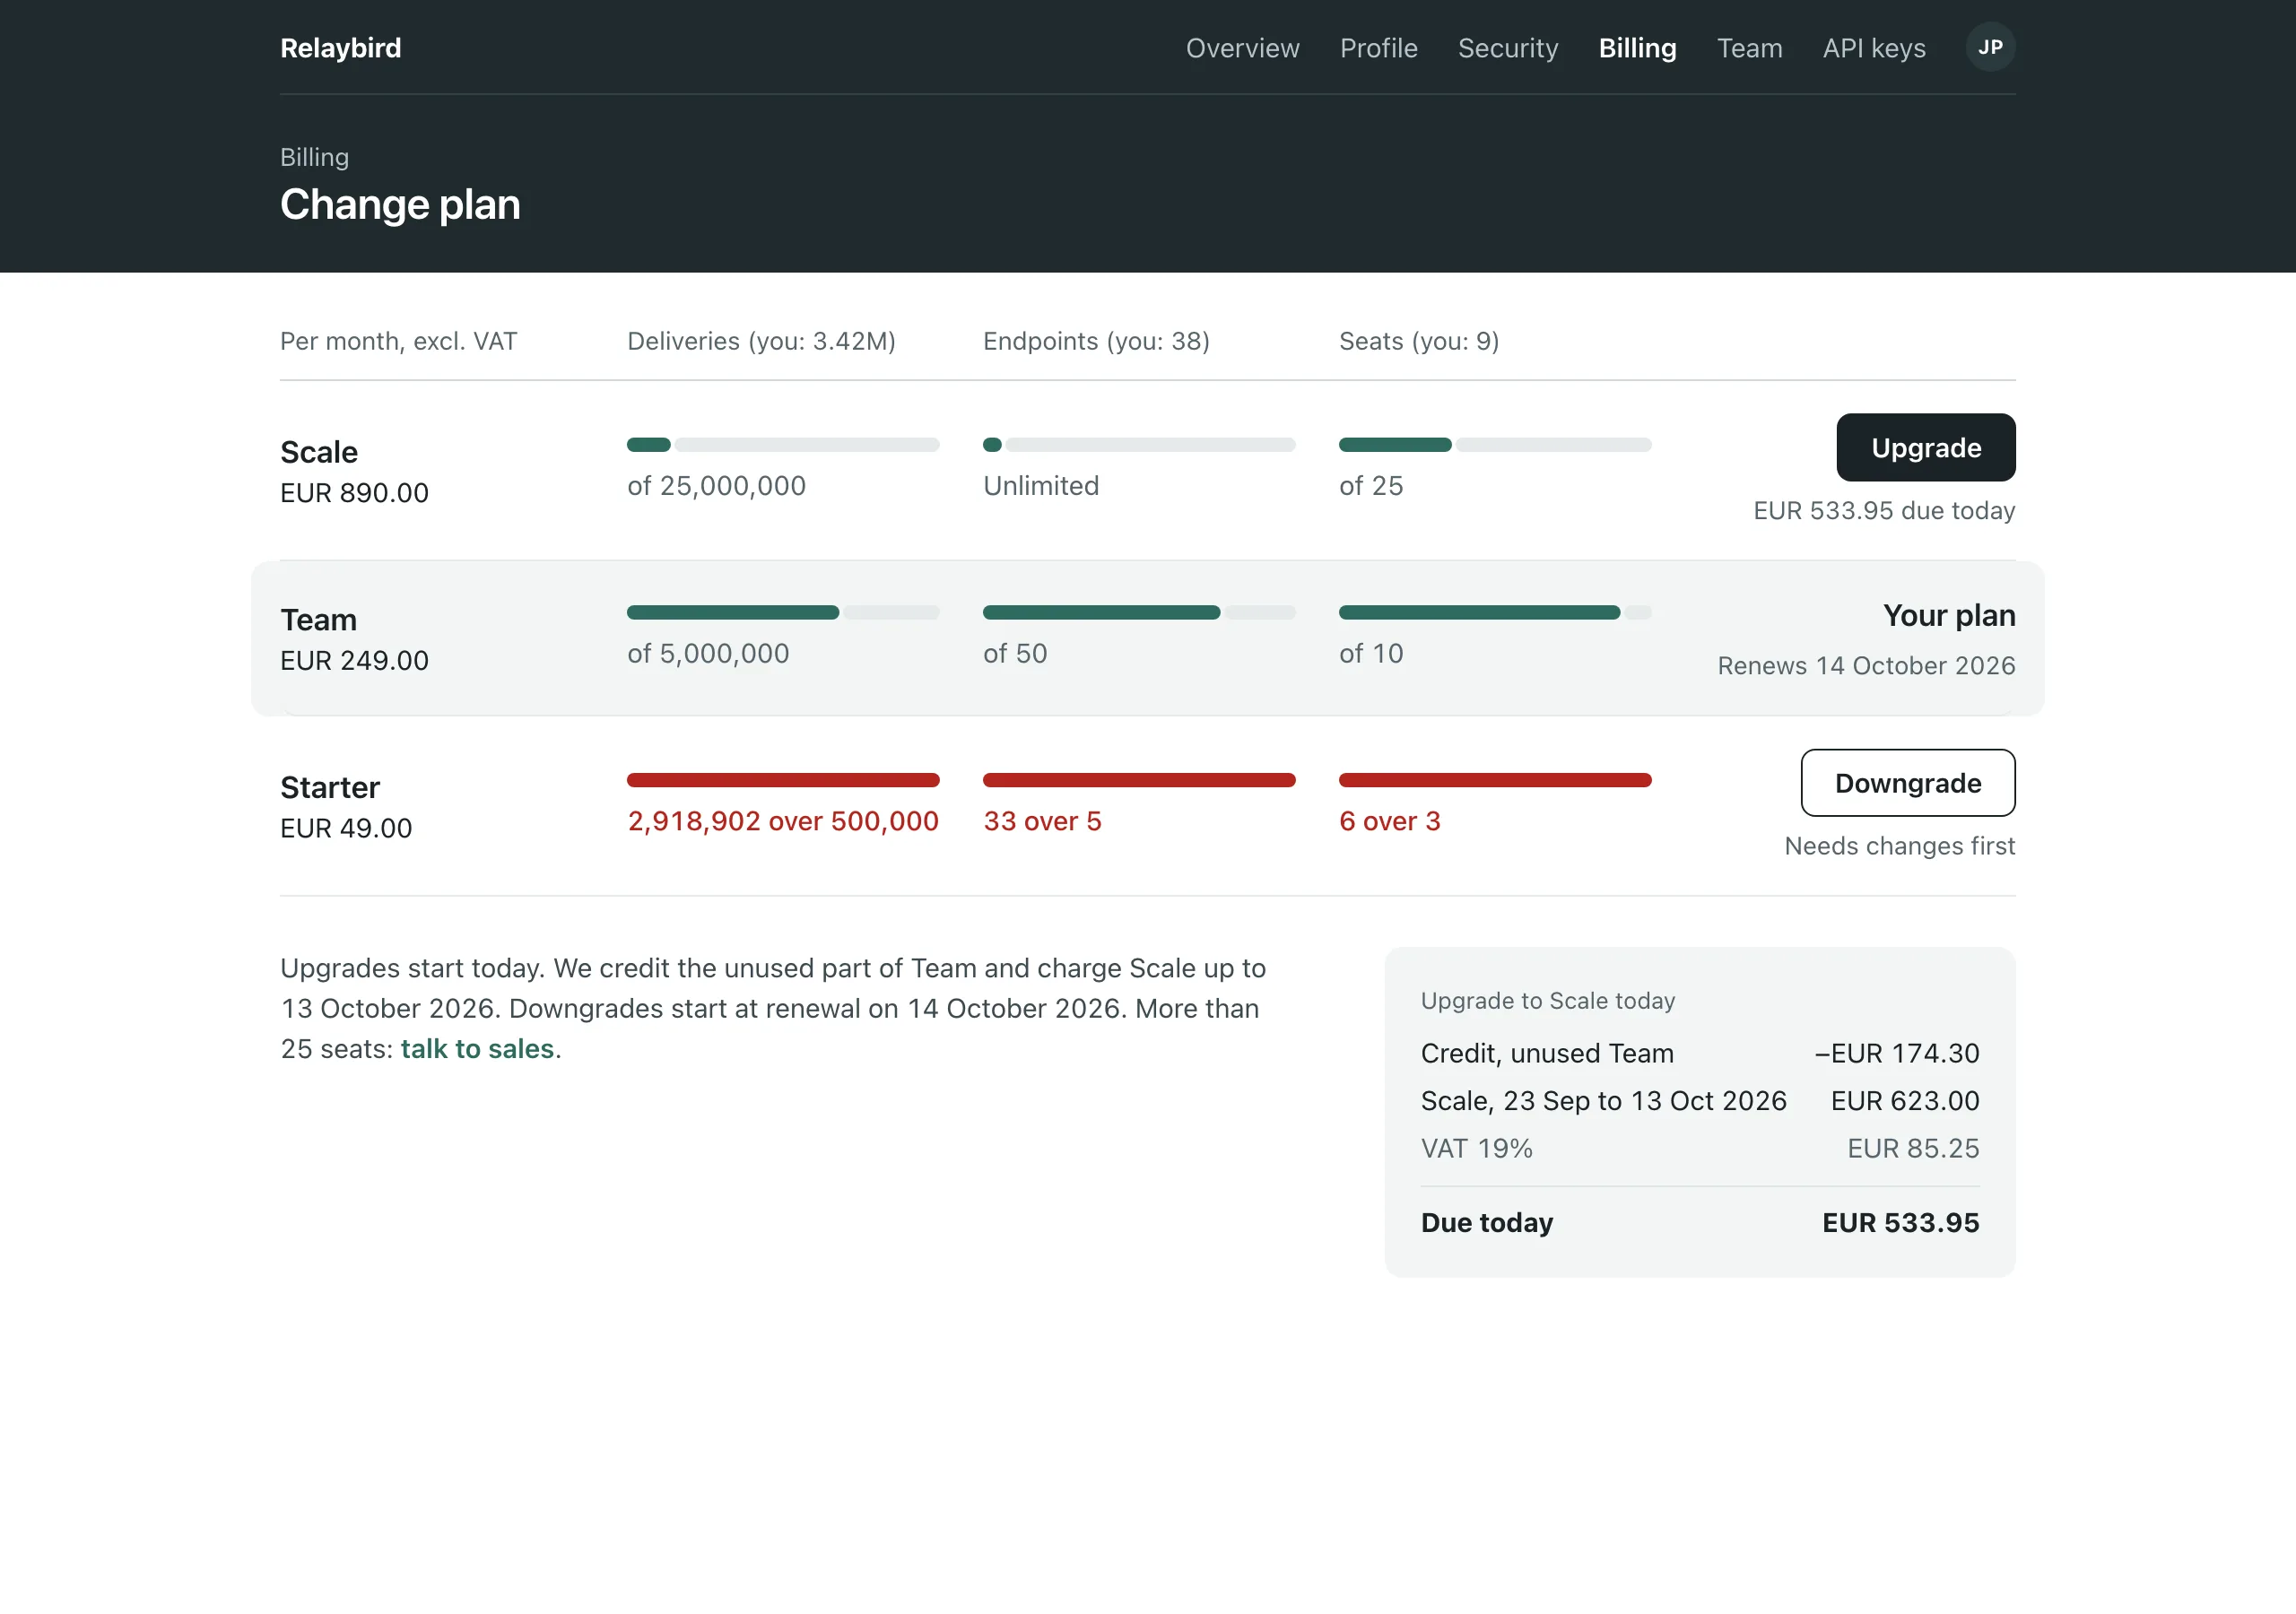The width and height of the screenshot is (2296, 1614).
Task: Click the EUR 249.00 price
Action: [354, 661]
